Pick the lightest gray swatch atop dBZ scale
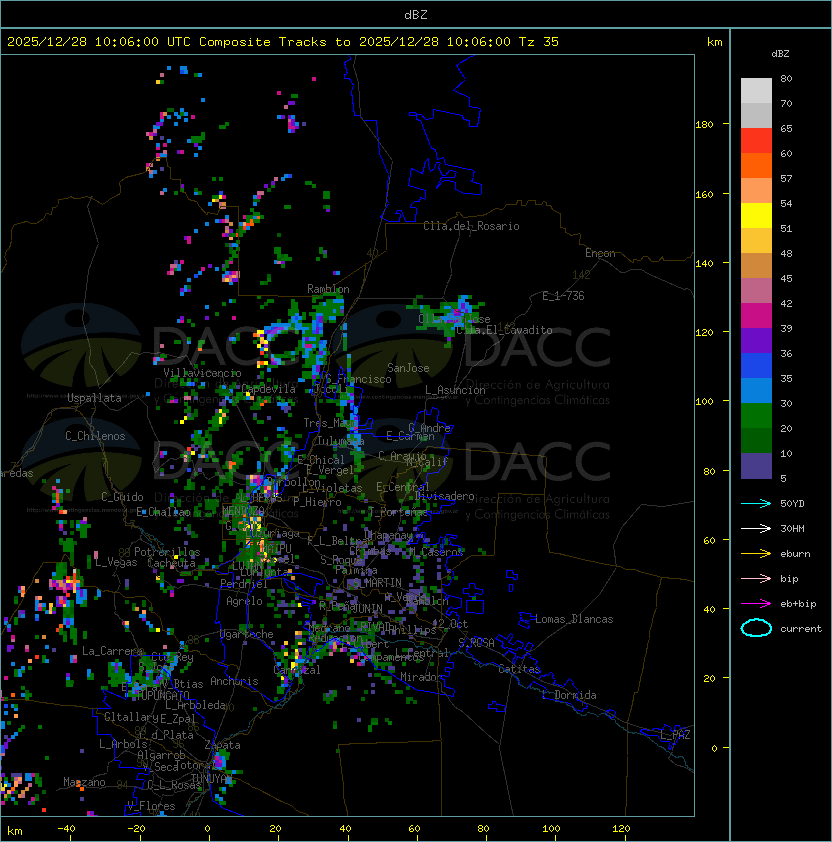This screenshot has width=832, height=842. pos(756,91)
